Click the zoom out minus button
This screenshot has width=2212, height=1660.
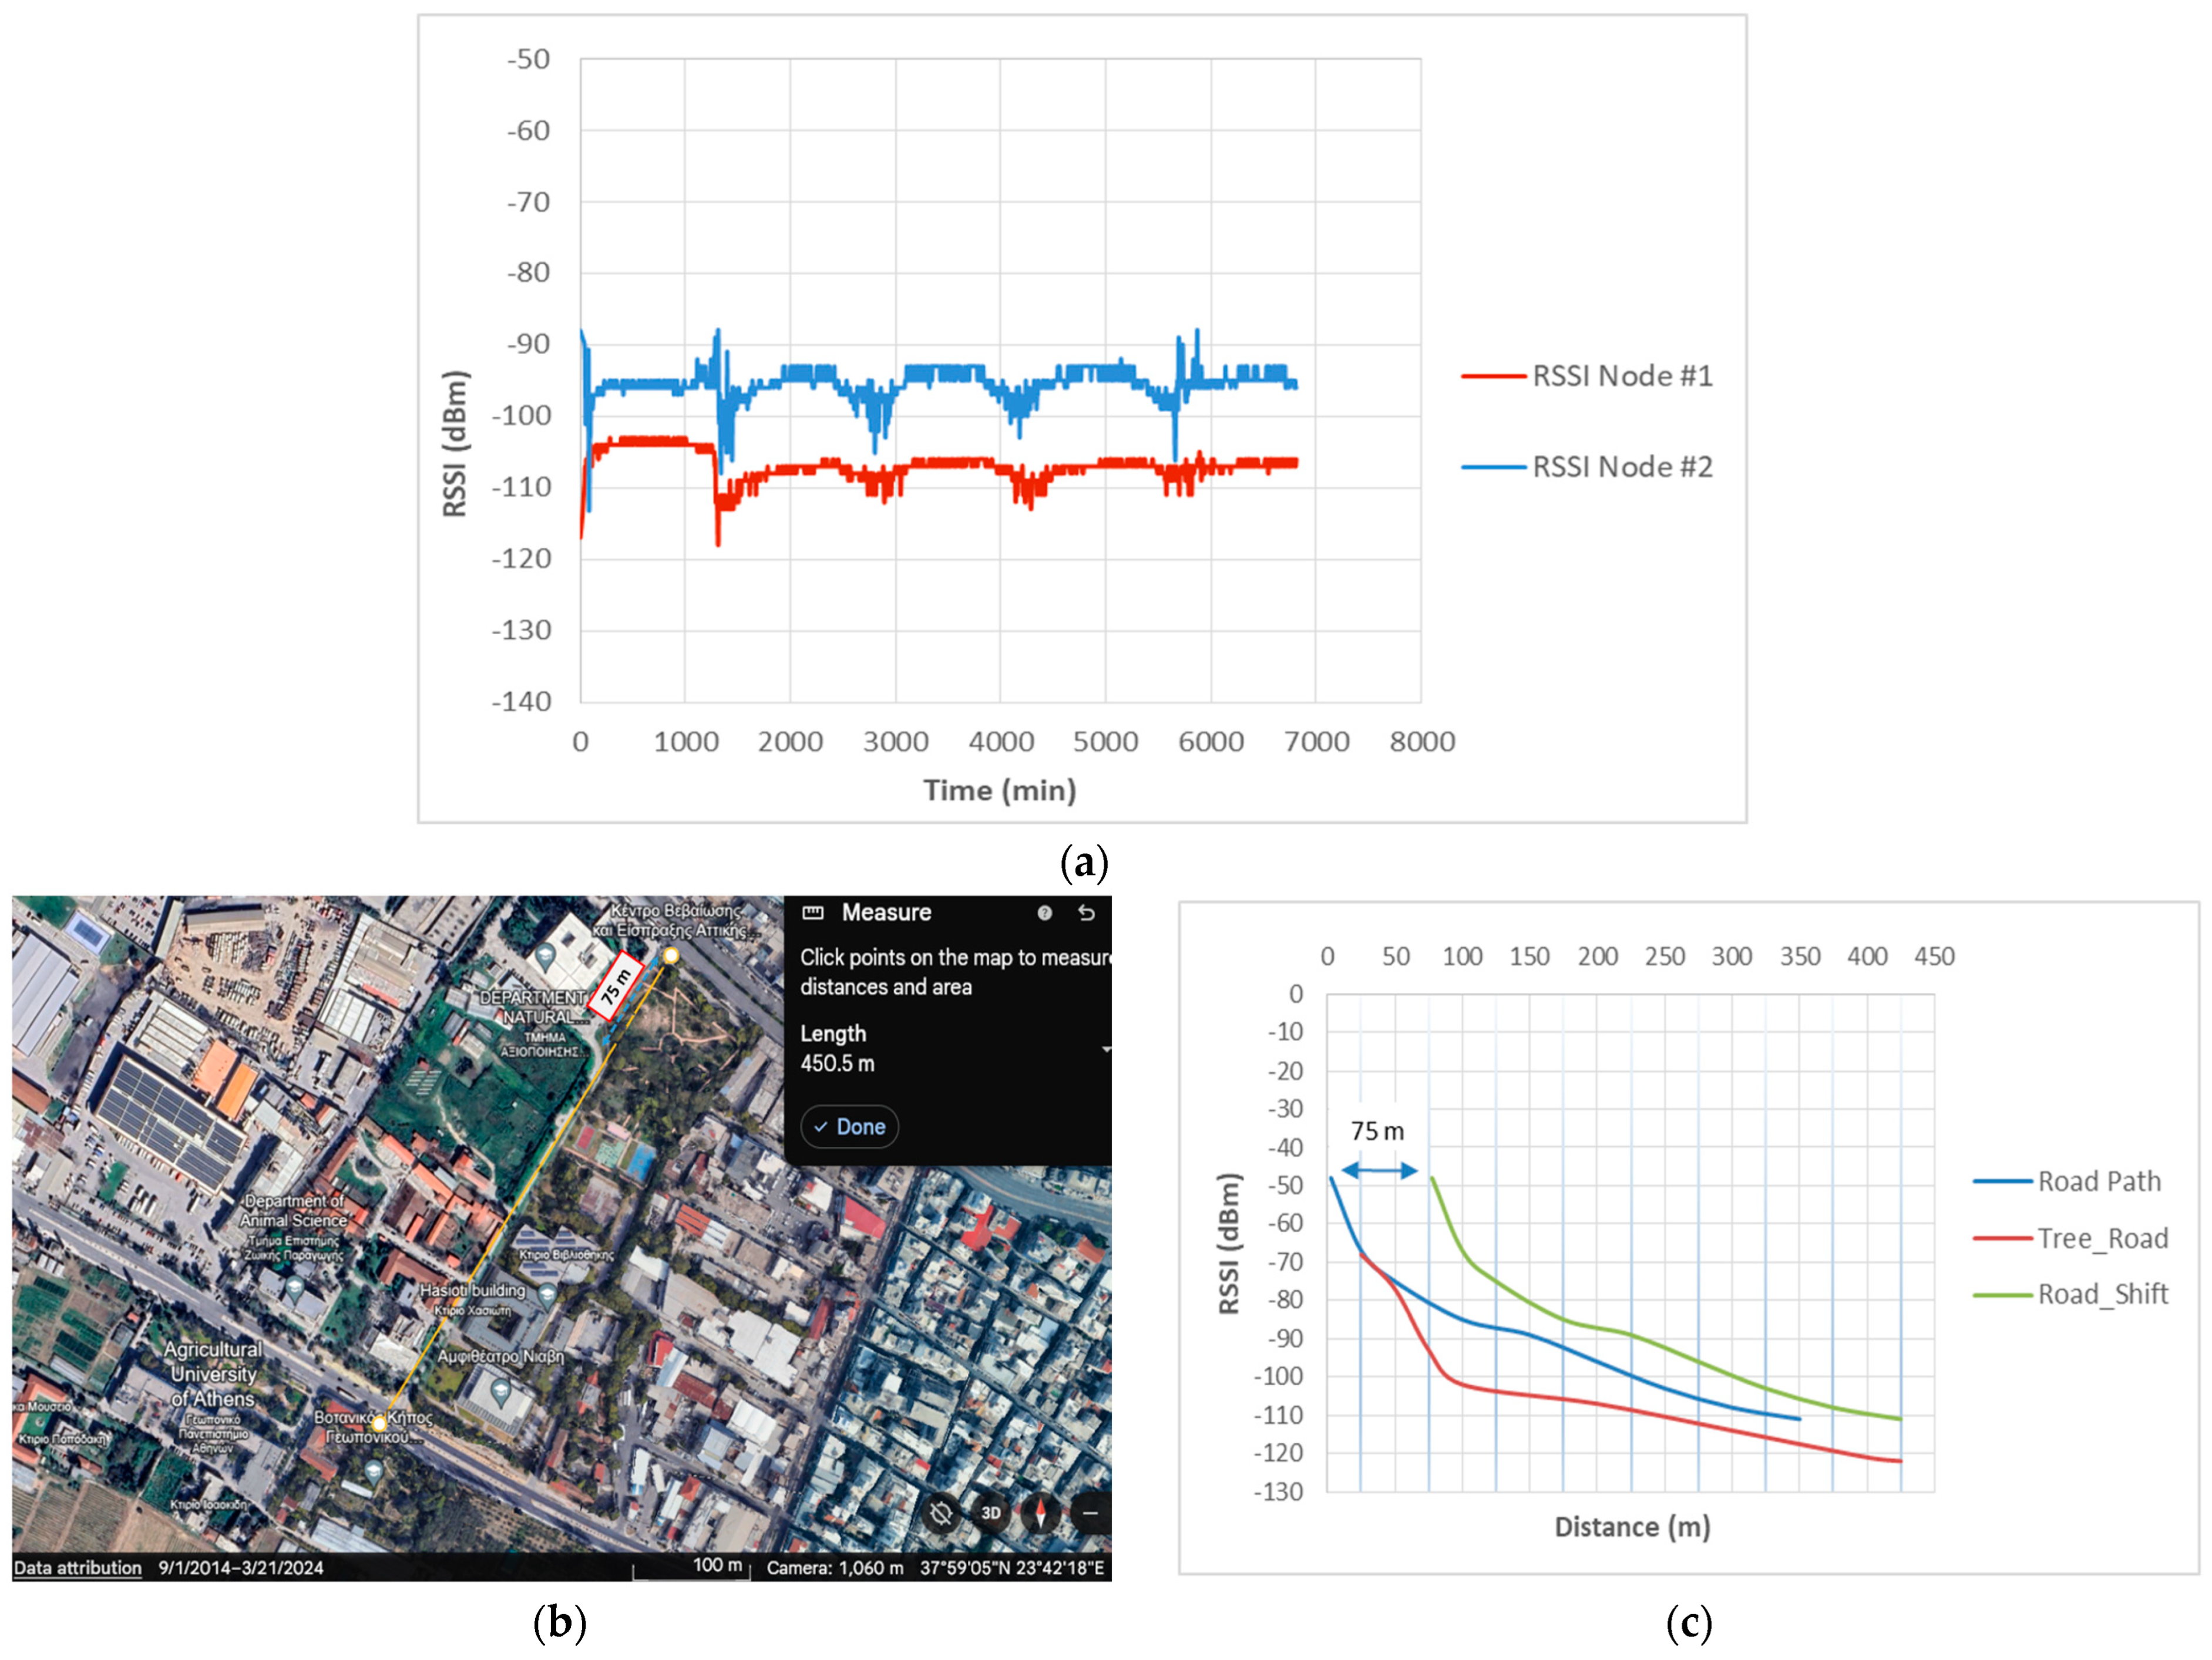point(1090,1513)
